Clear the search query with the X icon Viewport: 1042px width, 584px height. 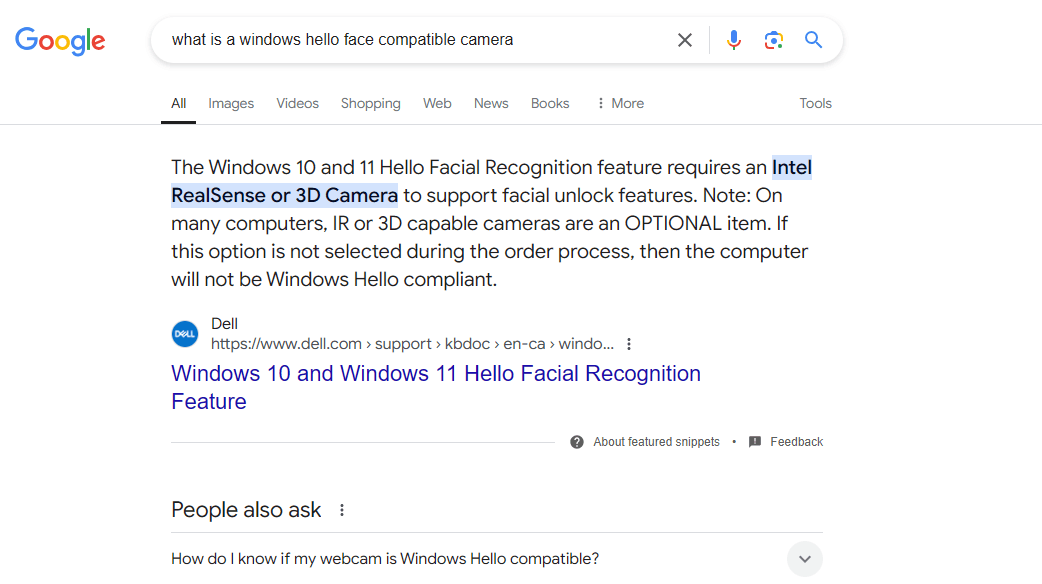684,39
